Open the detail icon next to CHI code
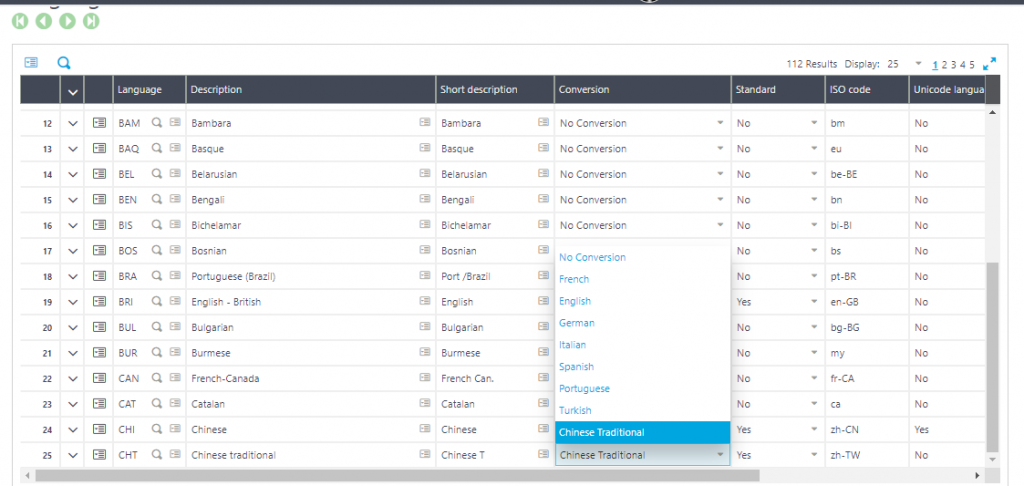 point(174,429)
